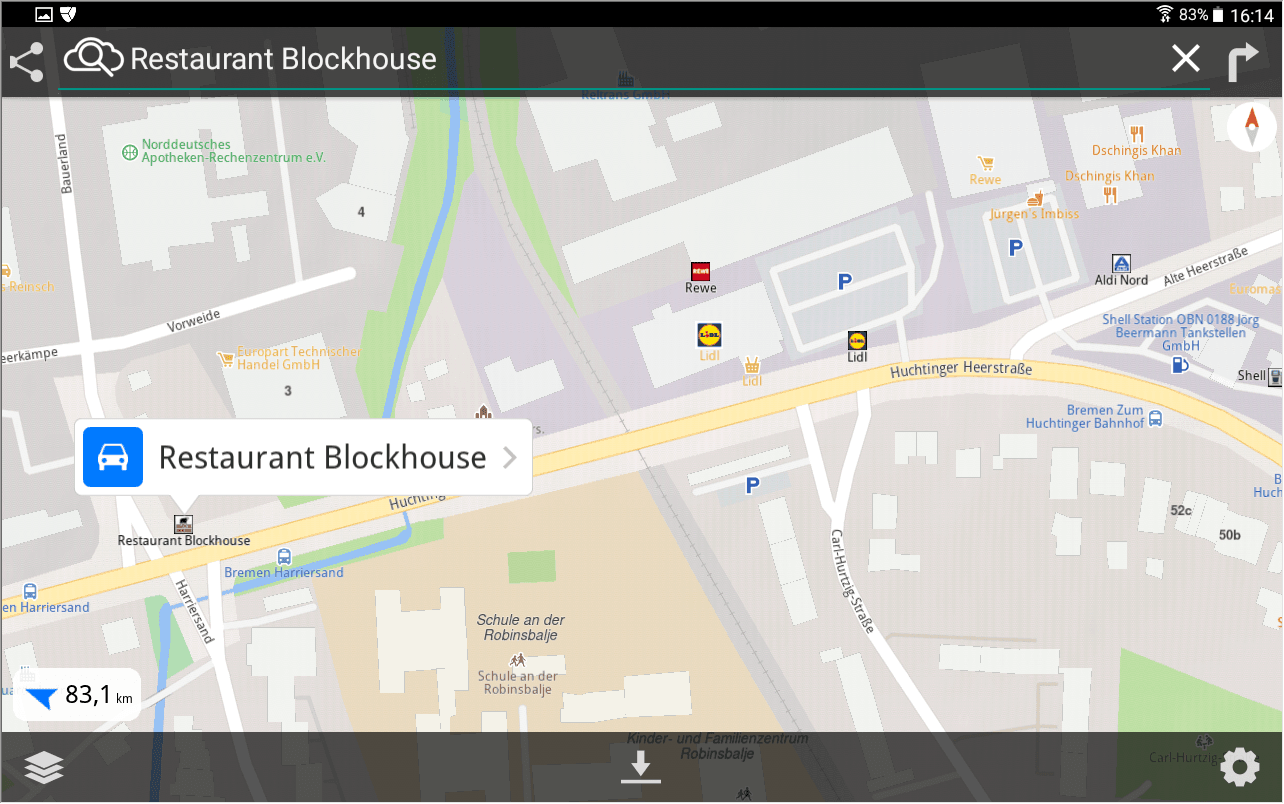The width and height of the screenshot is (1284, 804).
Task: Click the Vorweide street label
Action: pos(194,322)
